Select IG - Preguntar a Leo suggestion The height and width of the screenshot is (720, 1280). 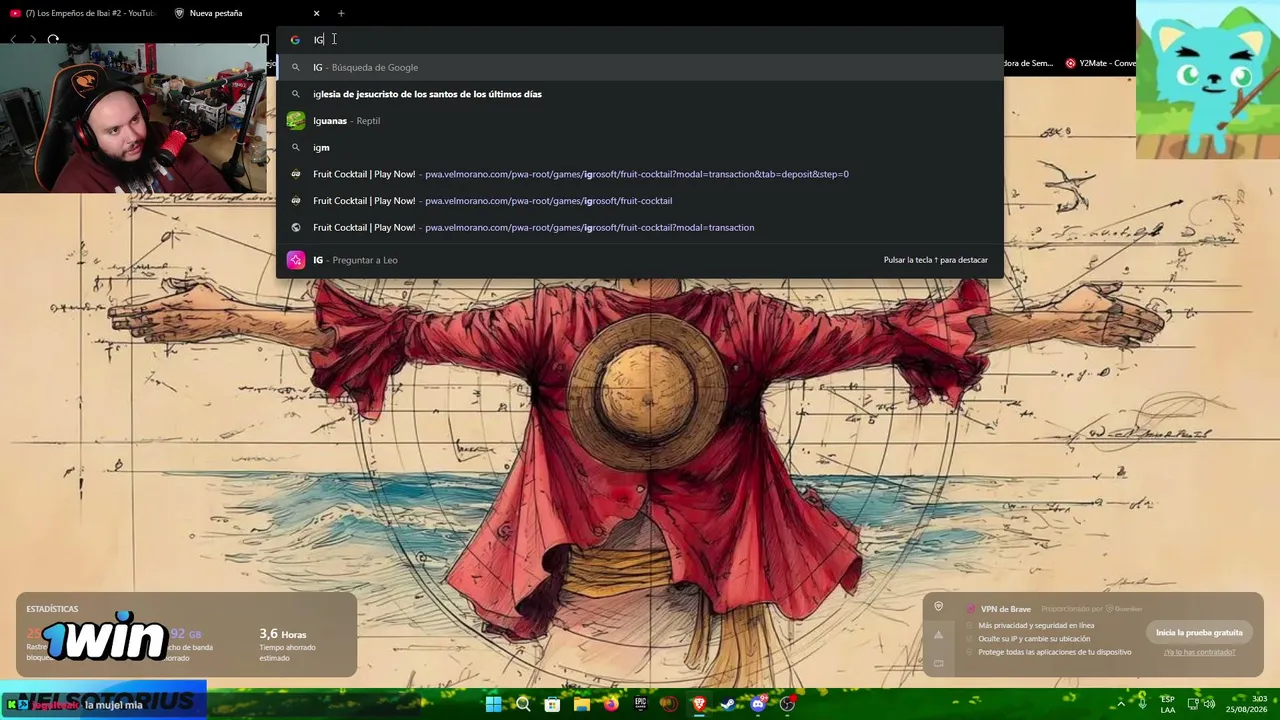click(x=640, y=260)
